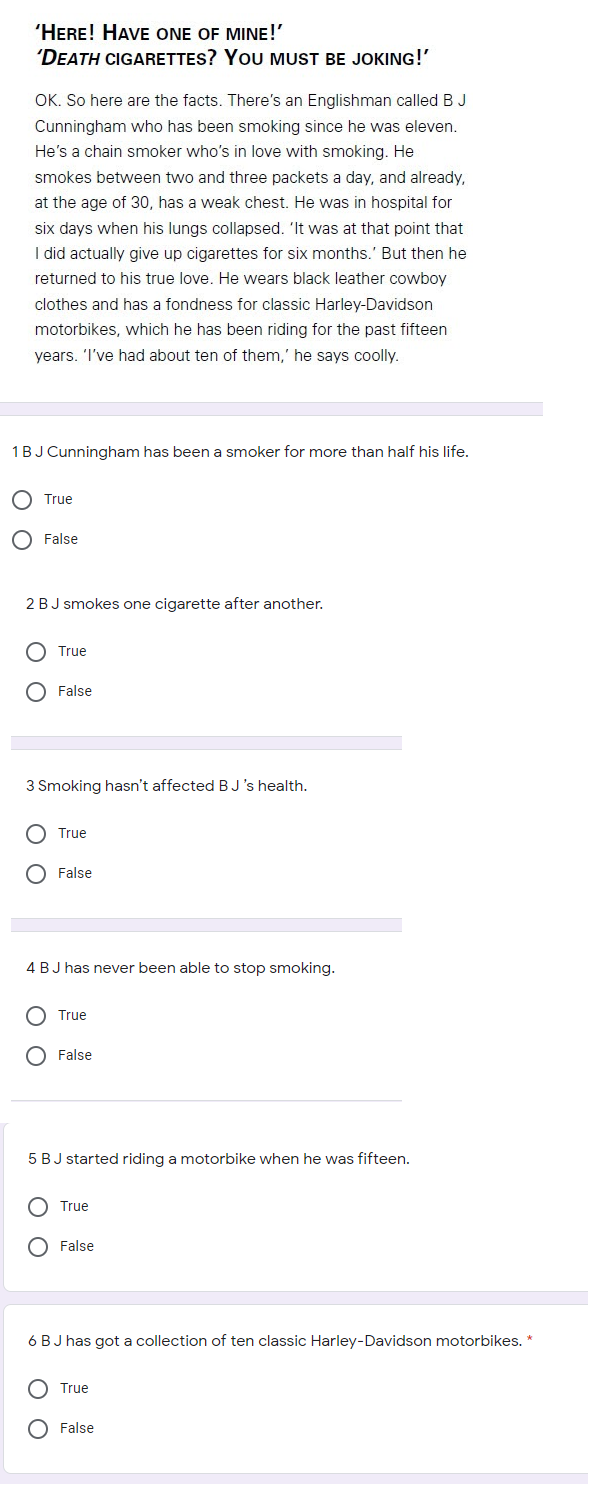The height and width of the screenshot is (1493, 609).
Task: Choose True for question 2 one cigarette after another
Action: point(37,652)
